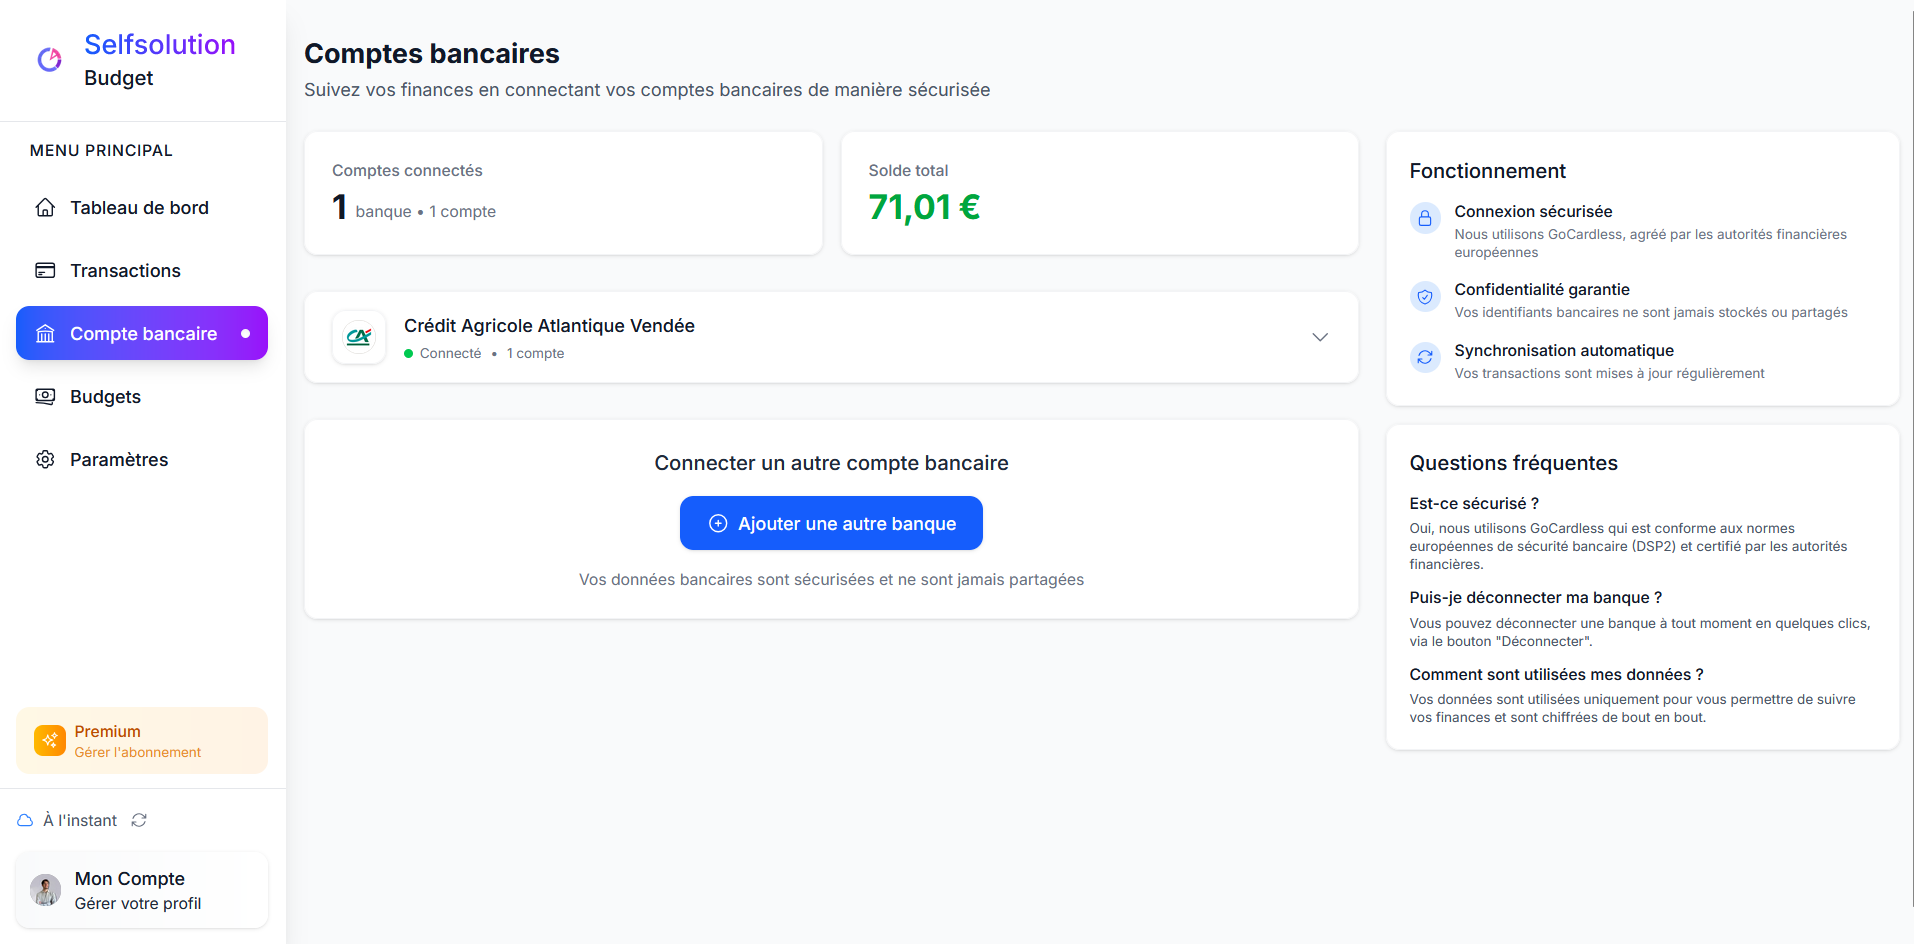Click the Paramètres gear icon
Image resolution: width=1914 pixels, height=944 pixels.
point(45,460)
